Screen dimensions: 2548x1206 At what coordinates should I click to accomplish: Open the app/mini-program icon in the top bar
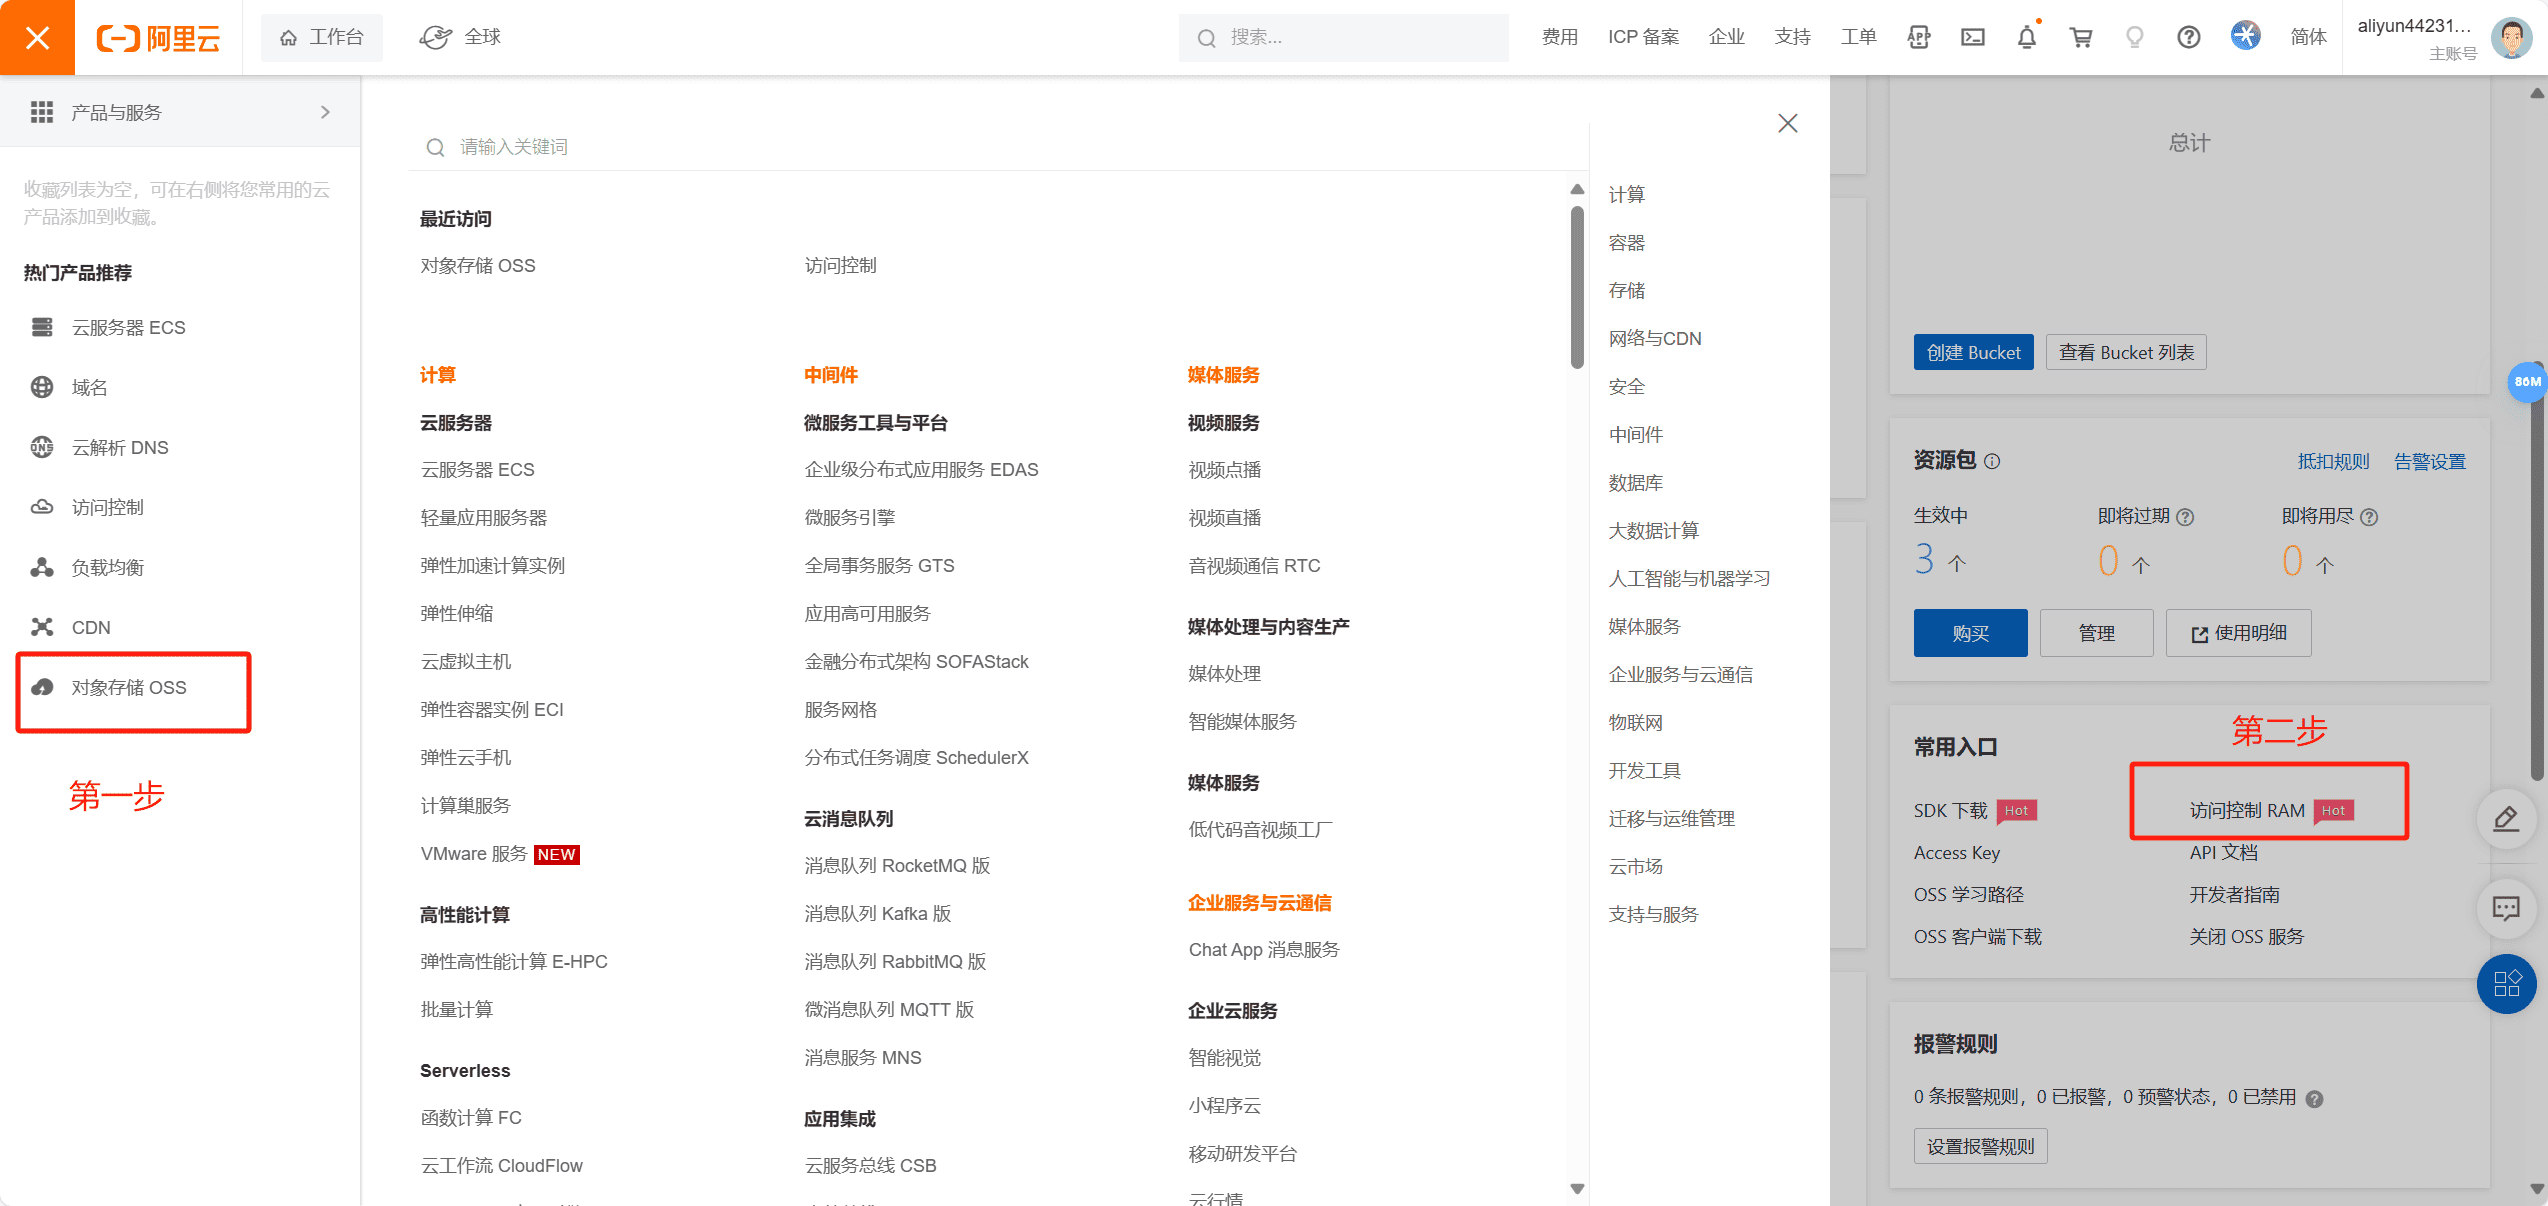pos(1918,37)
